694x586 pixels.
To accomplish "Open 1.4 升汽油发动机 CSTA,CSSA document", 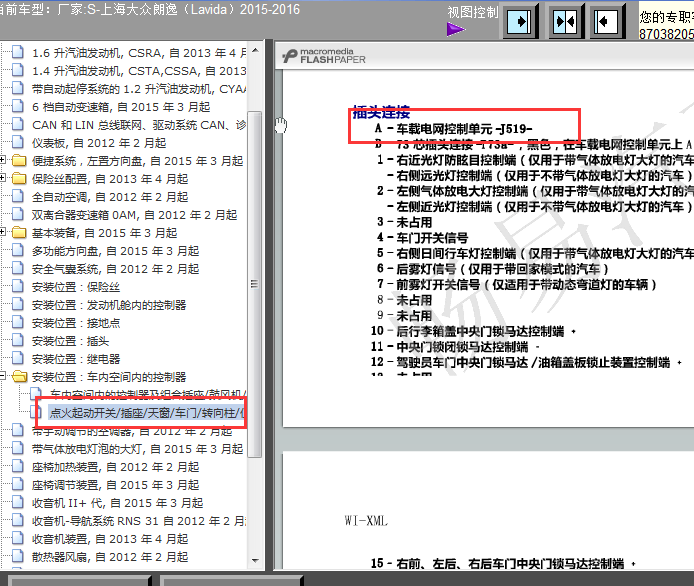I will (x=139, y=71).
